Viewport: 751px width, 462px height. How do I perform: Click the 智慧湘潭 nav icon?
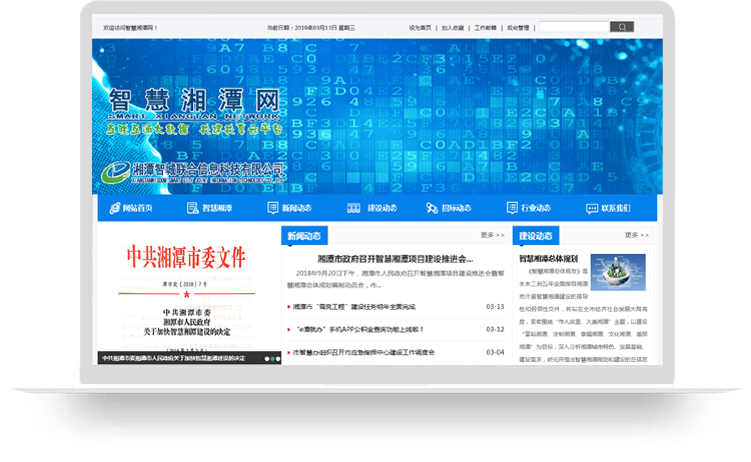tap(192, 208)
